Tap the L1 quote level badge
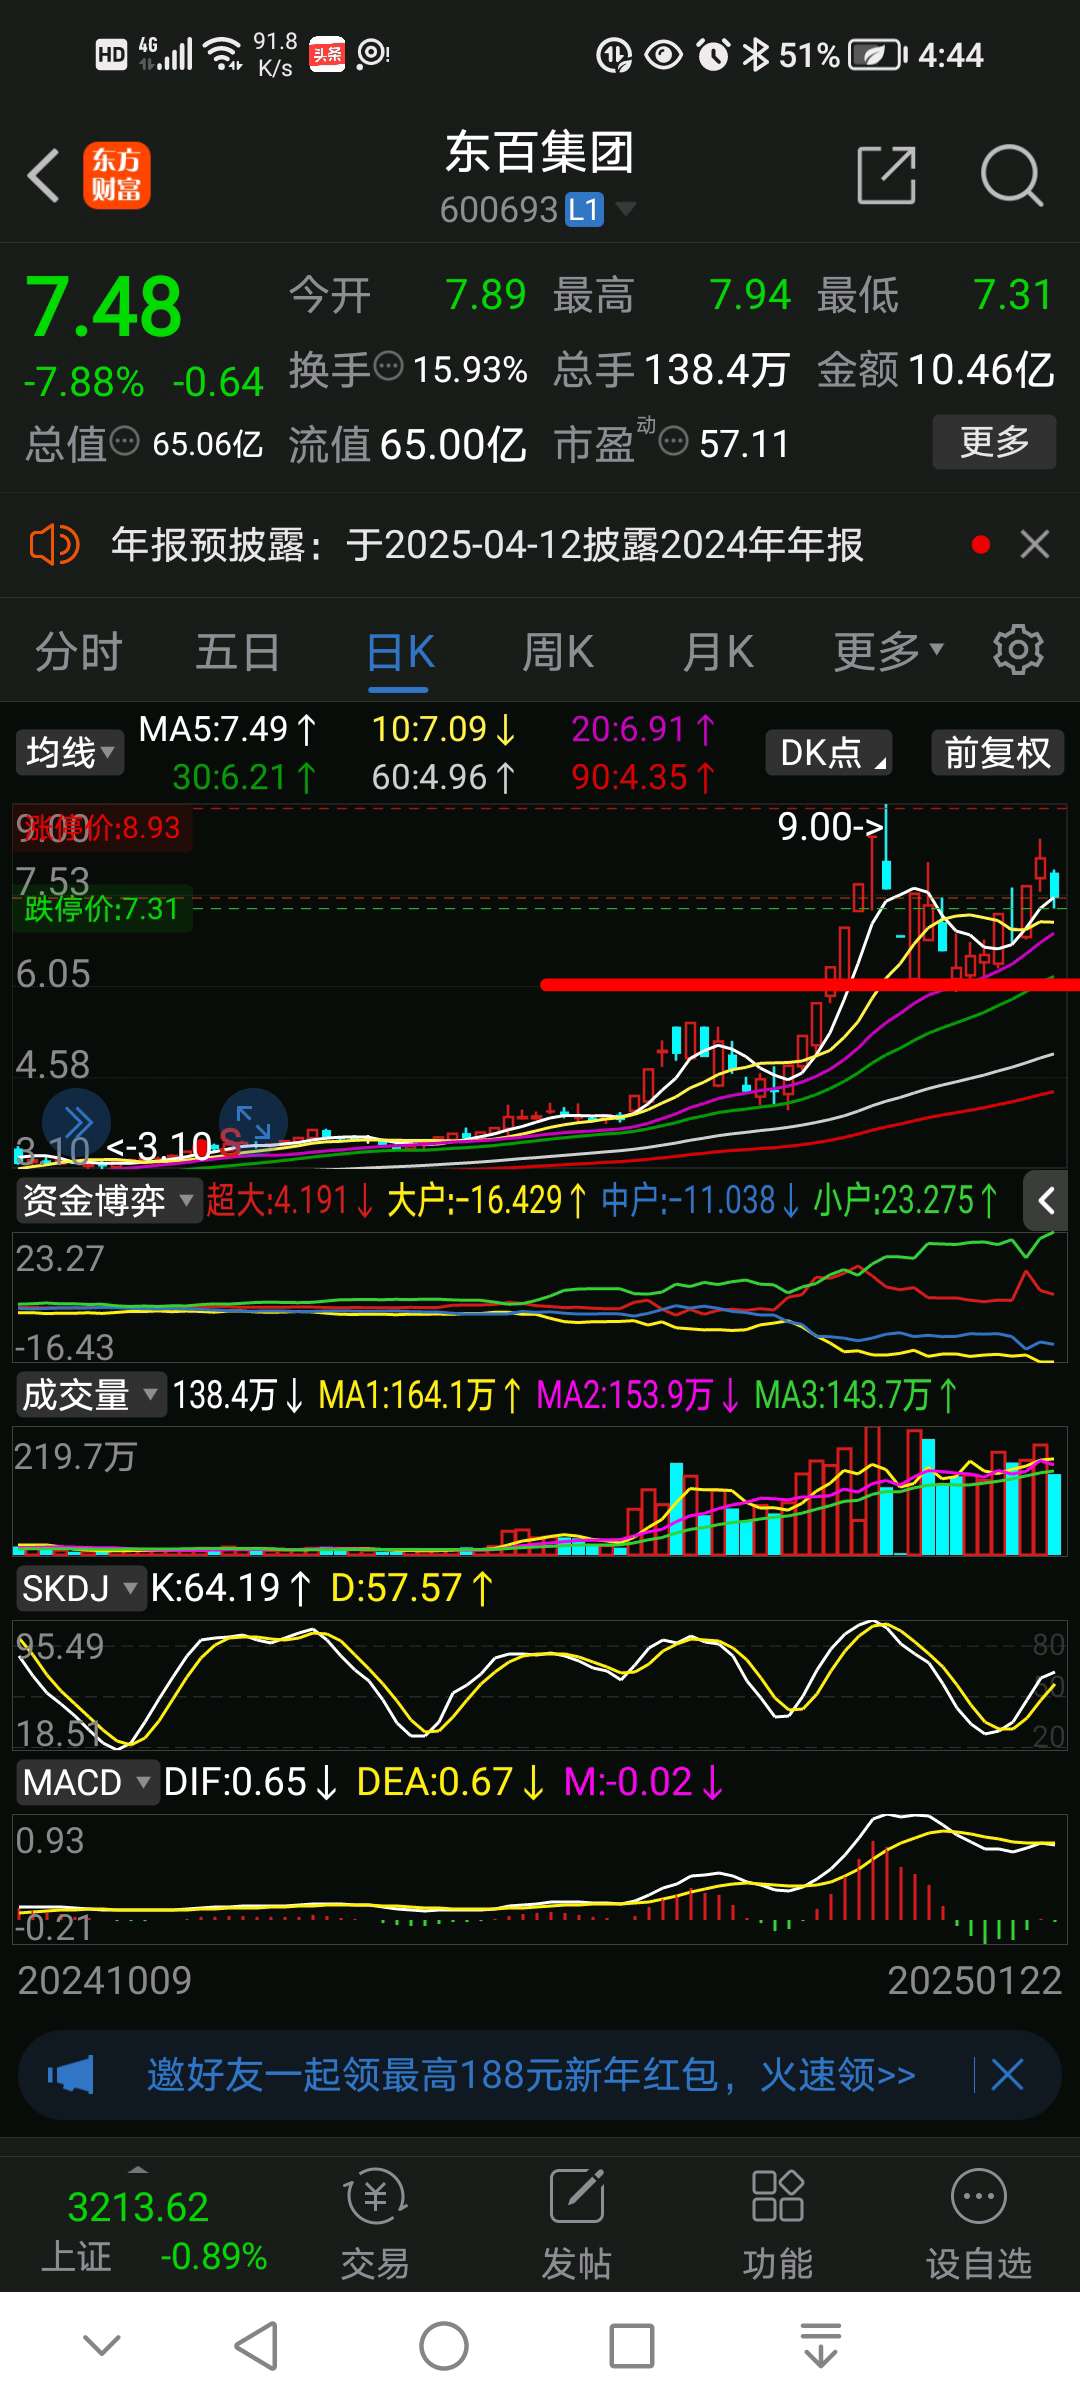The height and width of the screenshot is (2400, 1080). (585, 209)
